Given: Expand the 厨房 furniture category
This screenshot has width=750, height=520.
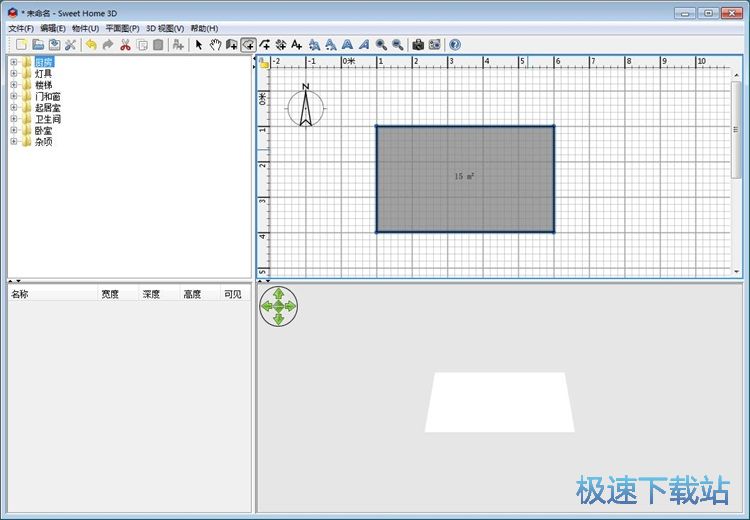Looking at the screenshot, I should point(14,63).
